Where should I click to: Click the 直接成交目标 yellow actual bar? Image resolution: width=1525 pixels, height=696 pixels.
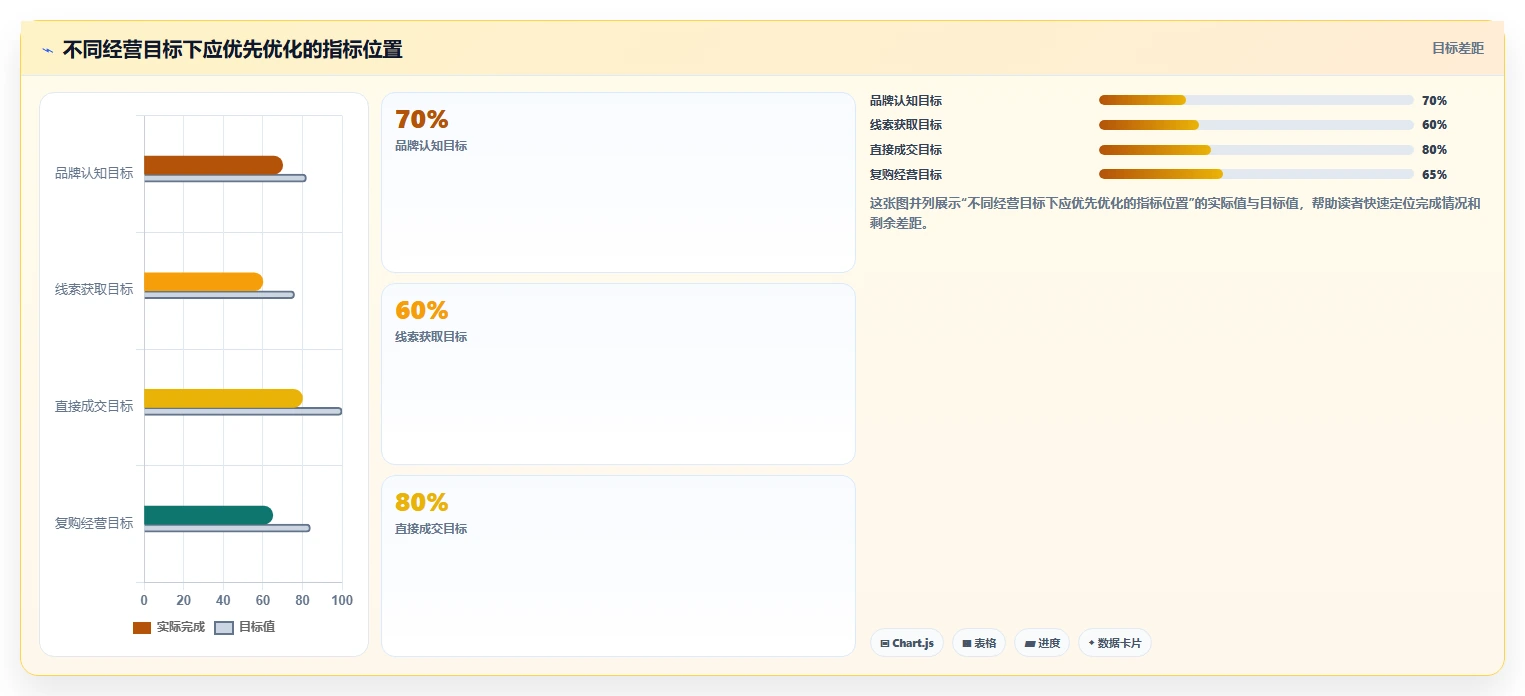pyautogui.click(x=223, y=398)
